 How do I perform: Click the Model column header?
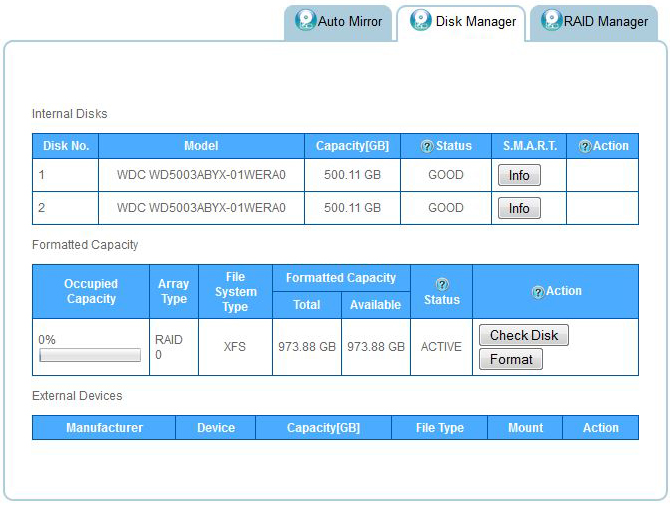point(201,146)
